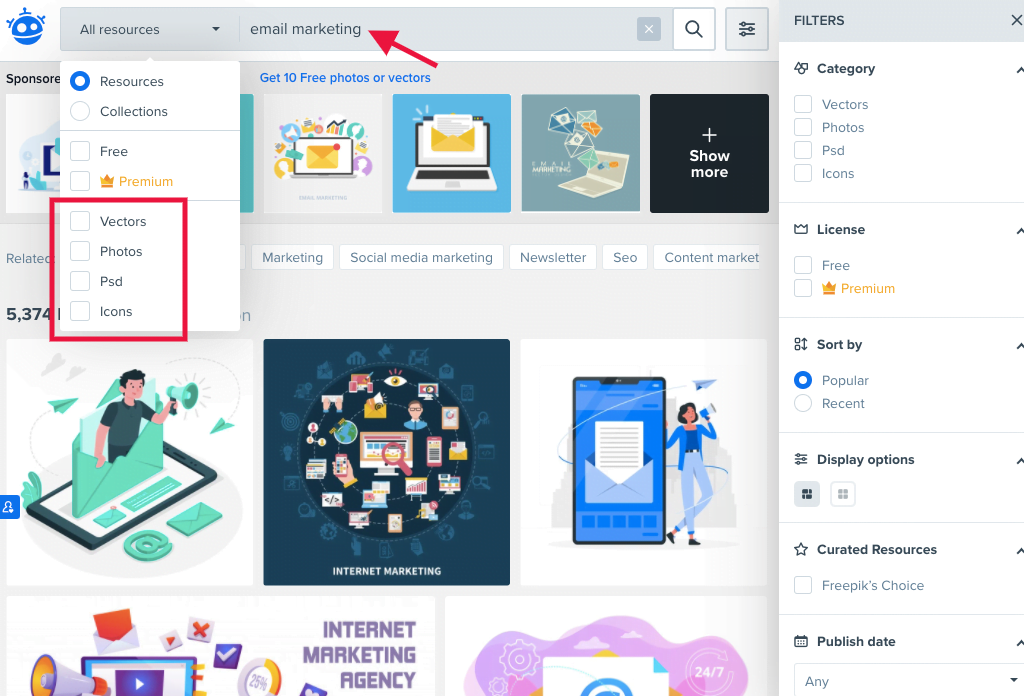Click the Content marketing related tag
1024x696 pixels.
[708, 257]
